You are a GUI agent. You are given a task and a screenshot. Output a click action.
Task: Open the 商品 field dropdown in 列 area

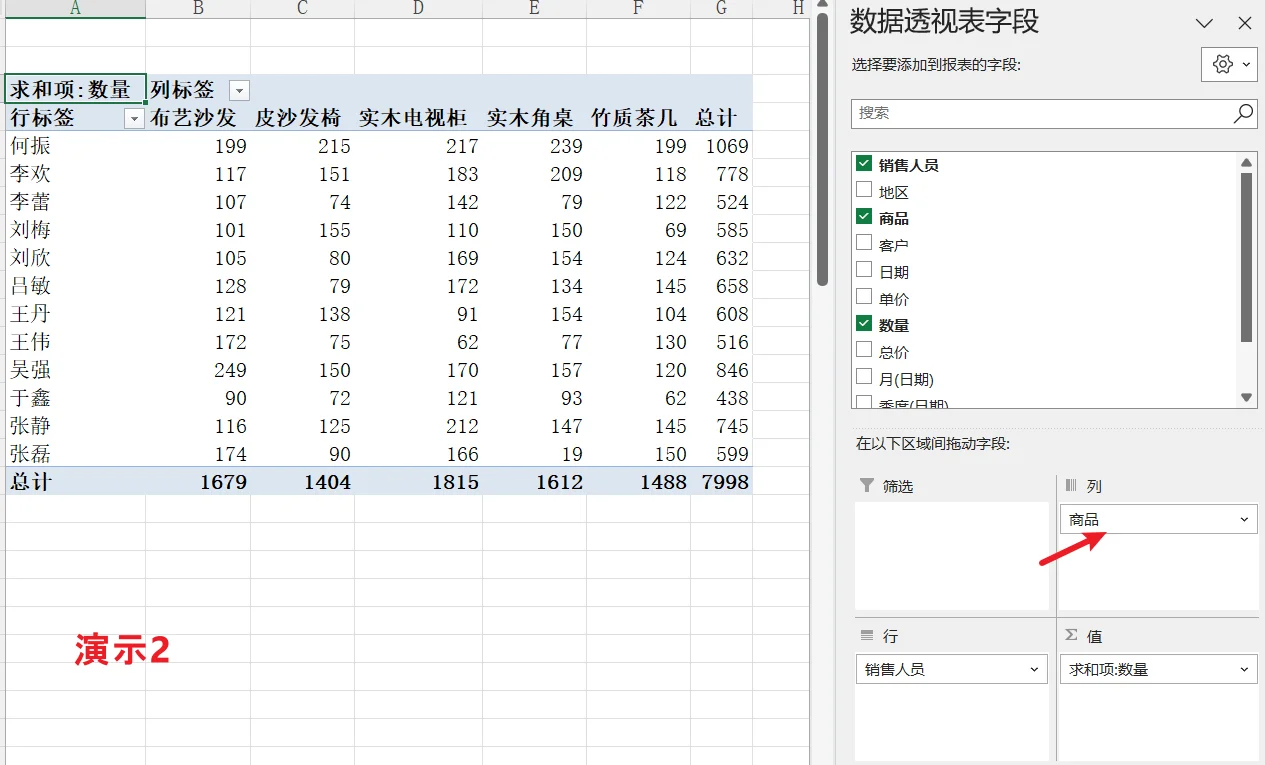click(1244, 519)
